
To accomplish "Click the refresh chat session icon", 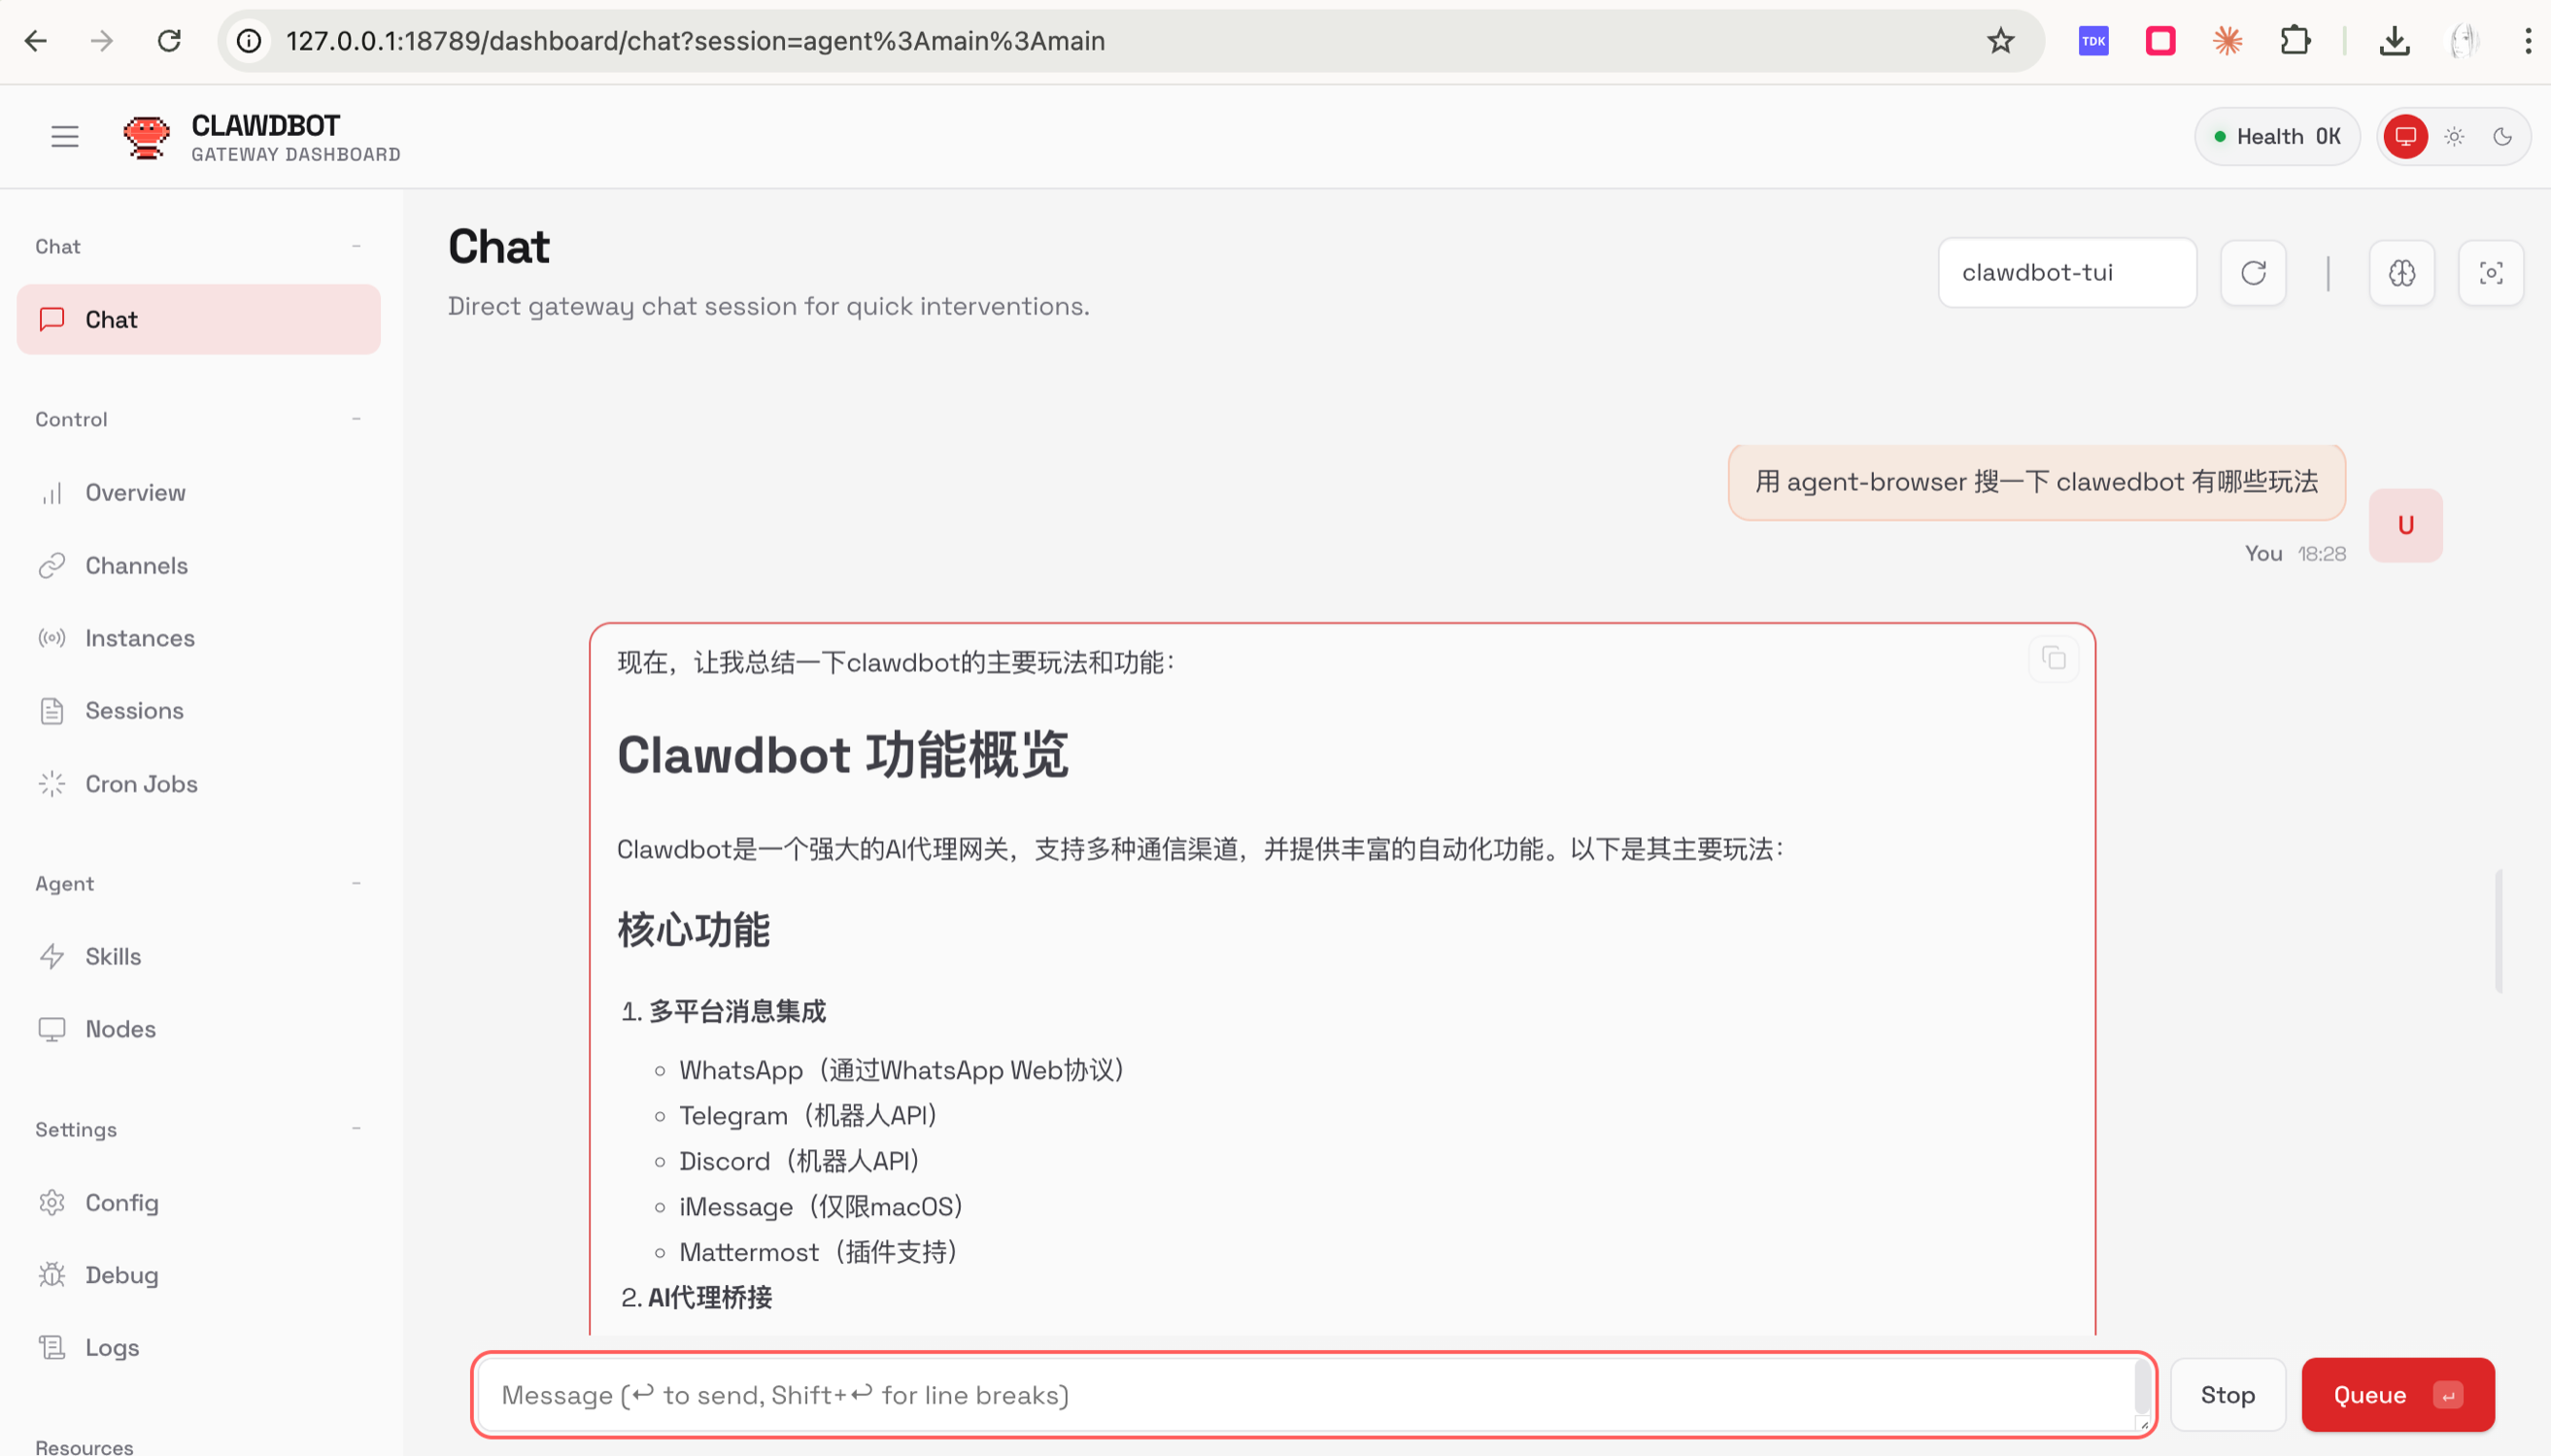I will pyautogui.click(x=2253, y=272).
